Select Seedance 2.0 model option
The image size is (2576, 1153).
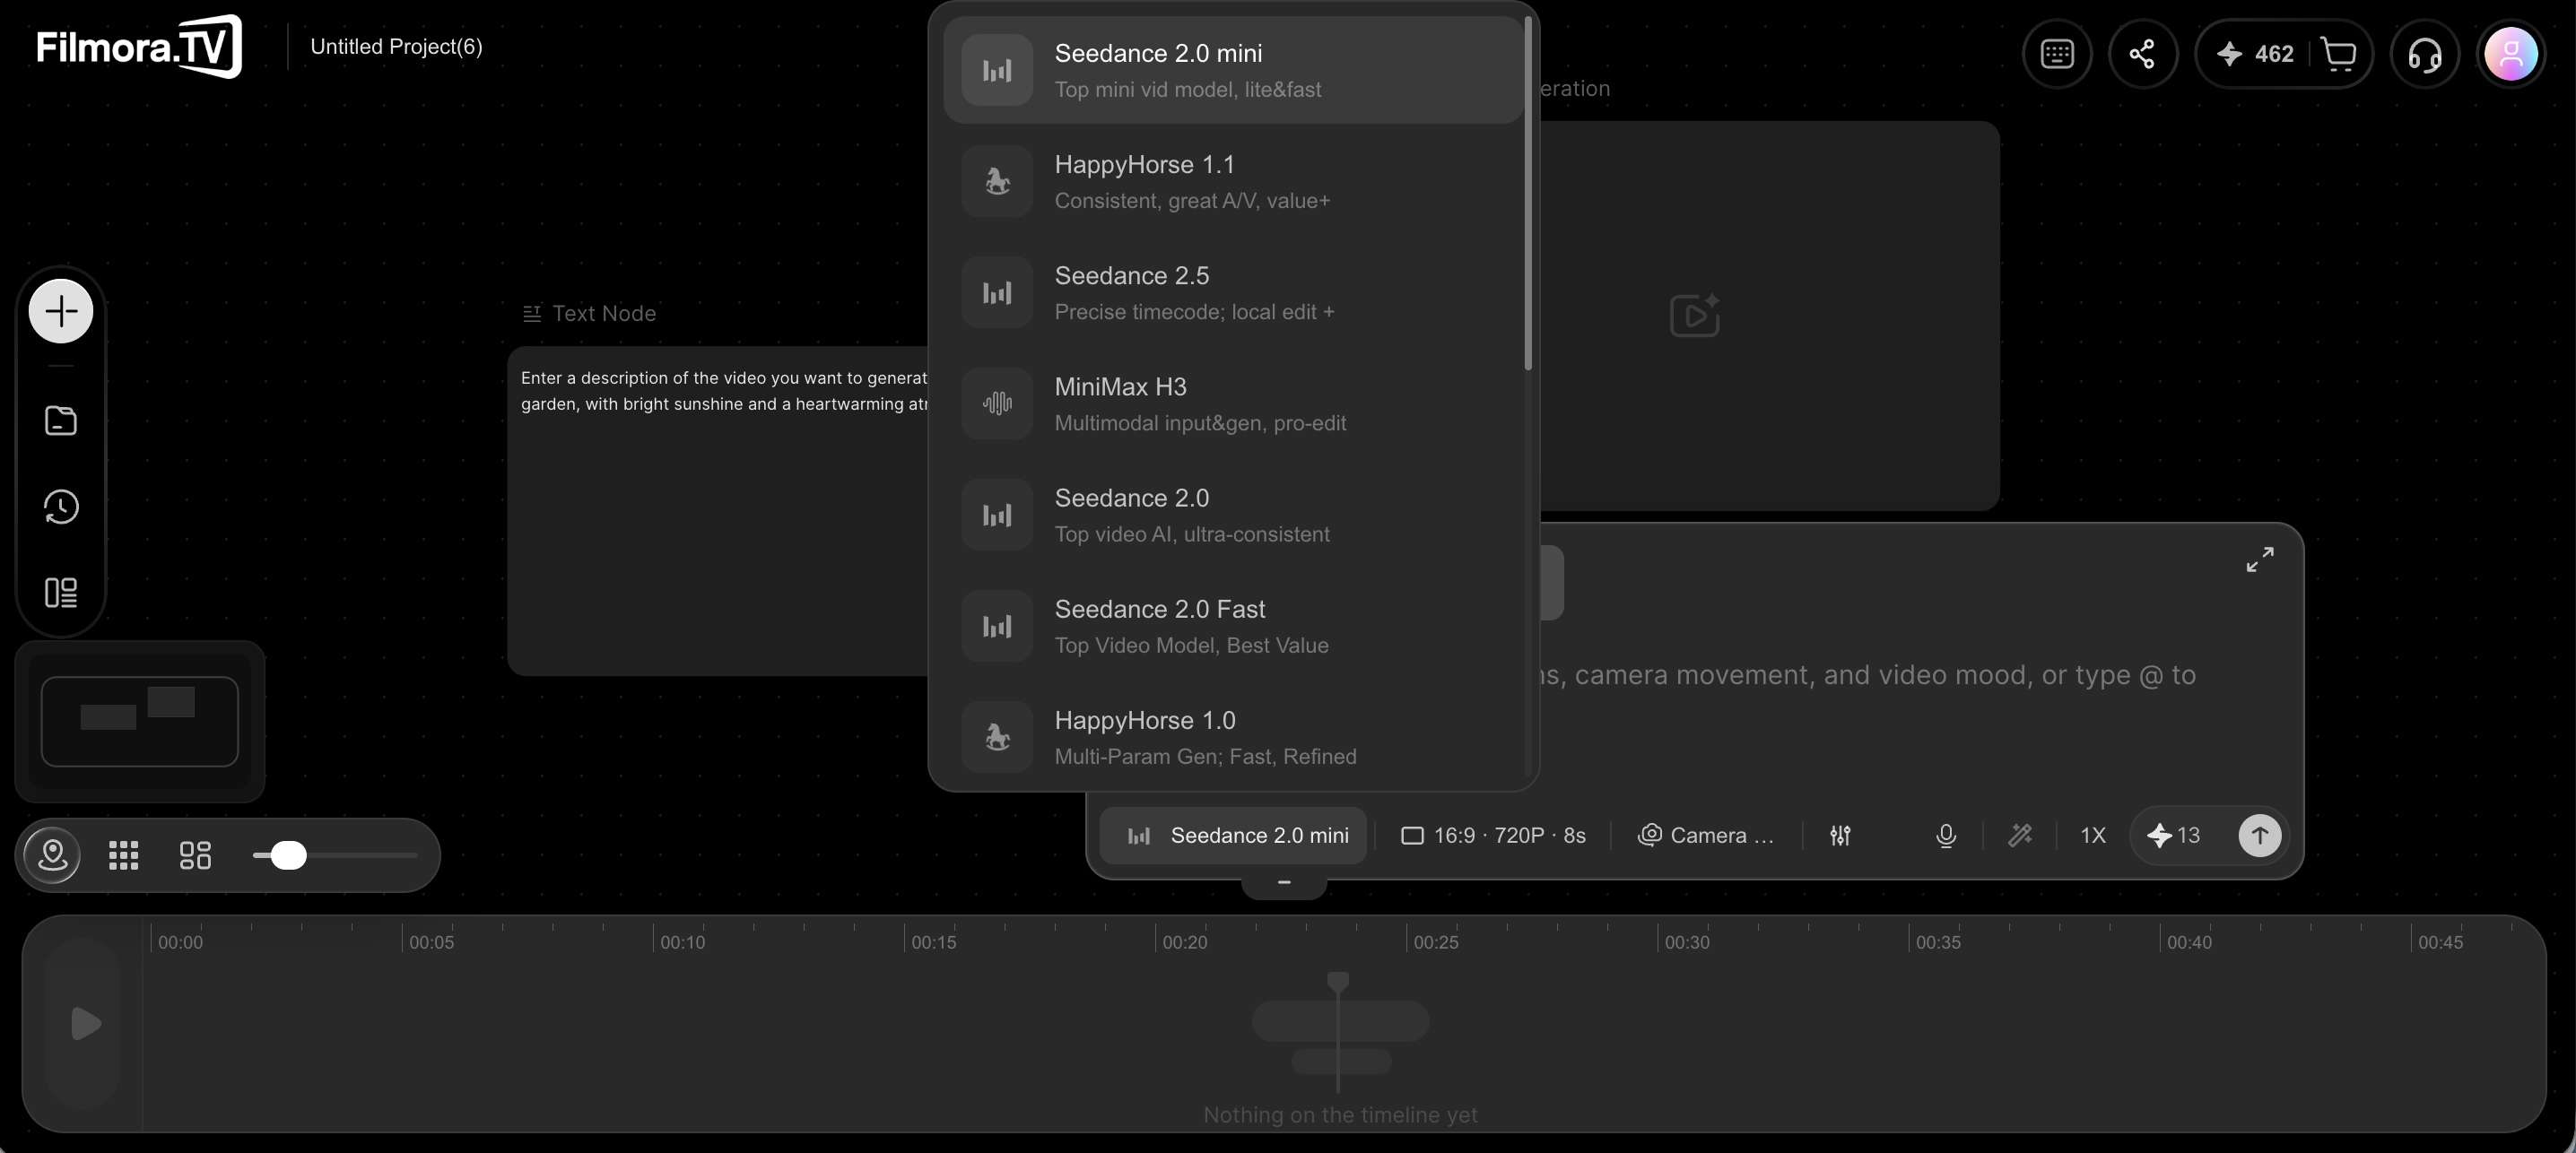point(1232,515)
